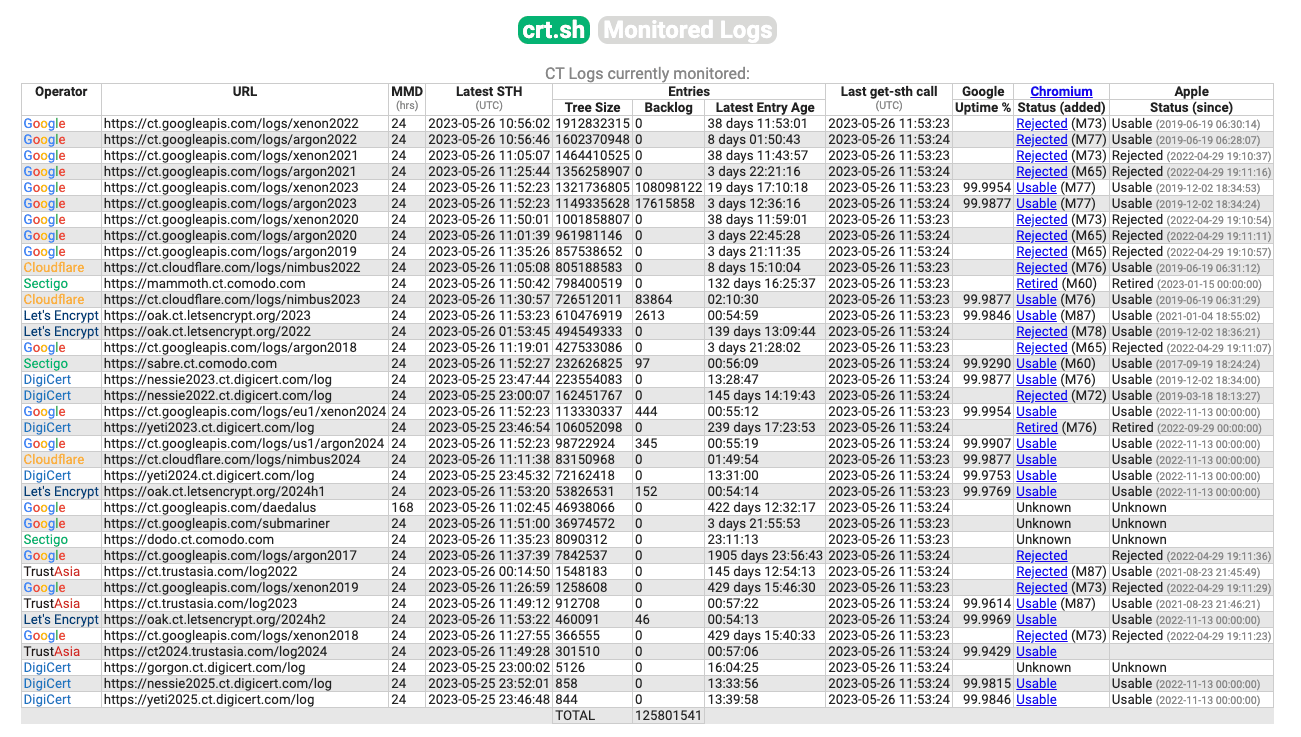This screenshot has height=737, width=1301.
Task: Open Rejected link for trustasia log2022
Action: point(1041,571)
